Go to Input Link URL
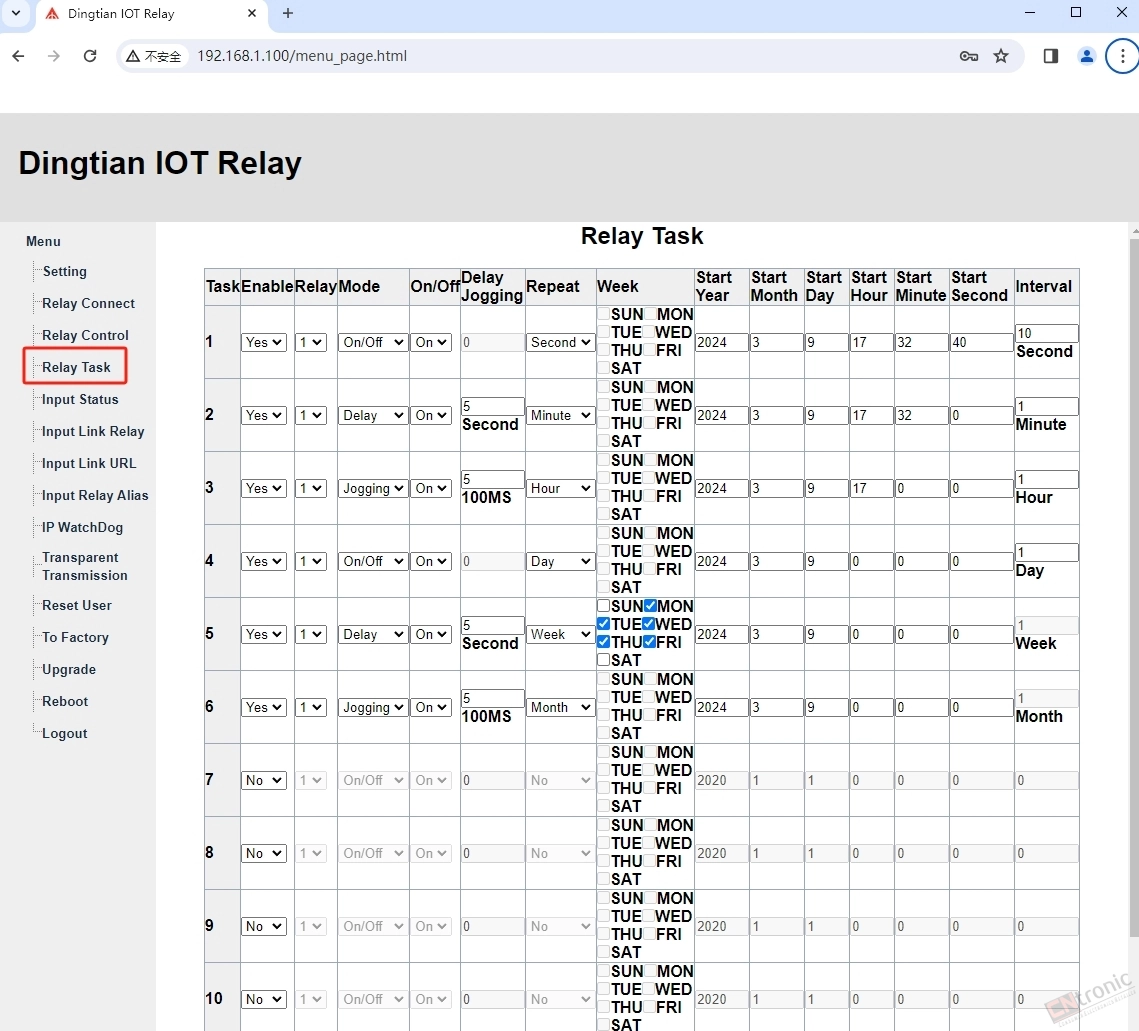The width and height of the screenshot is (1139, 1031). pos(89,463)
